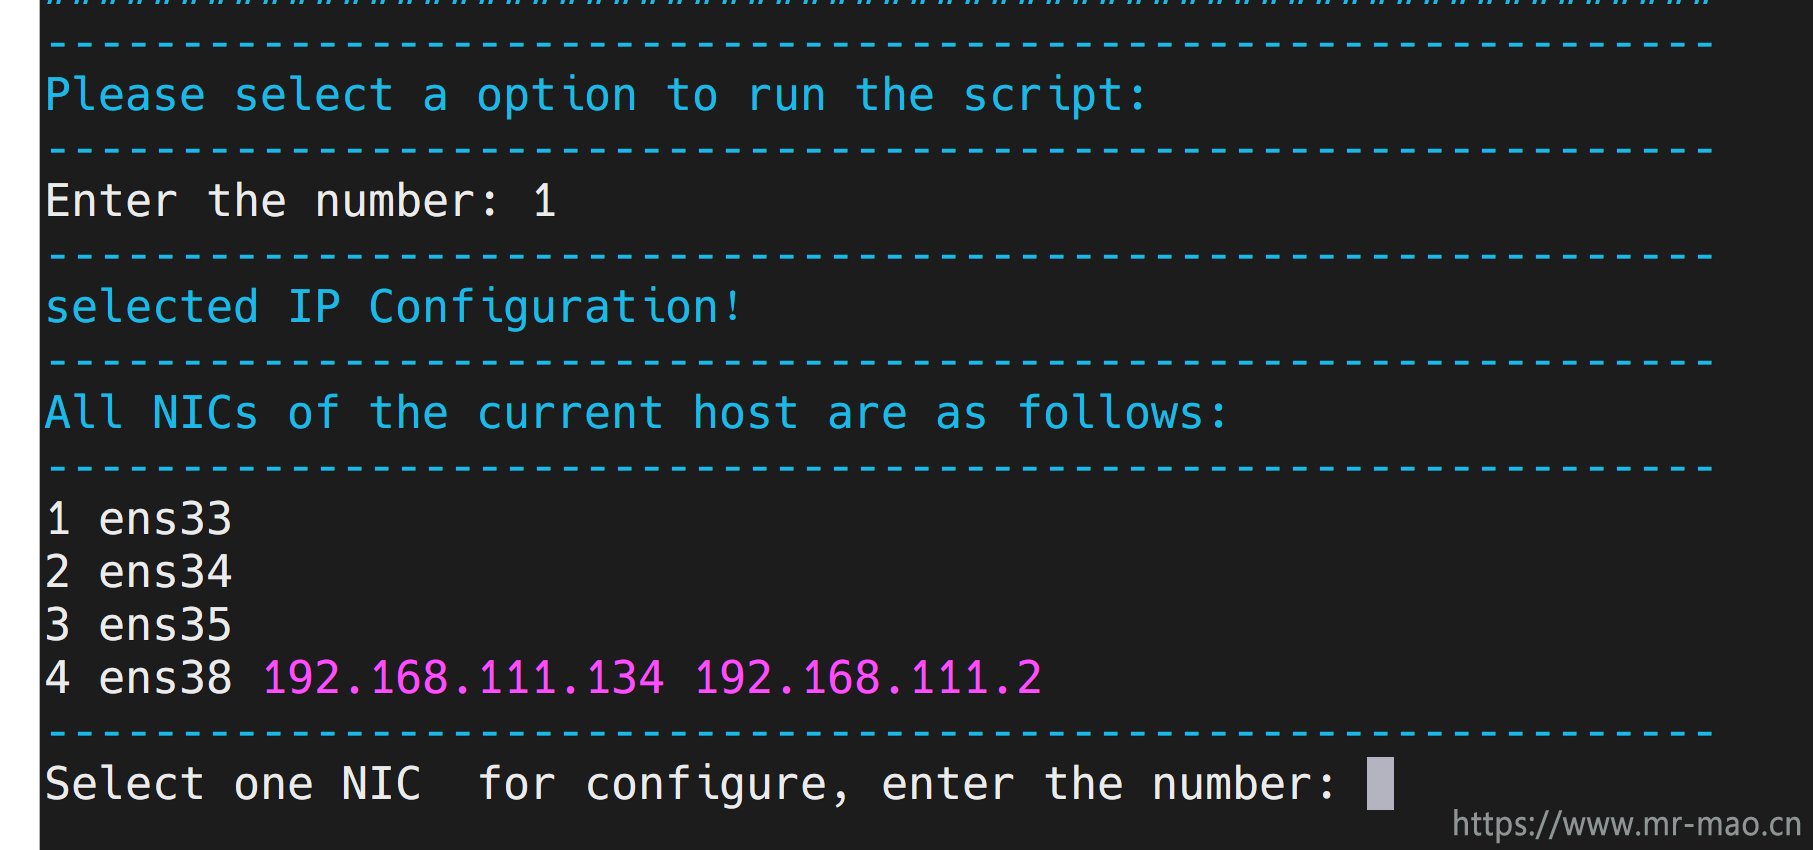Click list number 1 before ens33
1813x850 pixels.
58,519
